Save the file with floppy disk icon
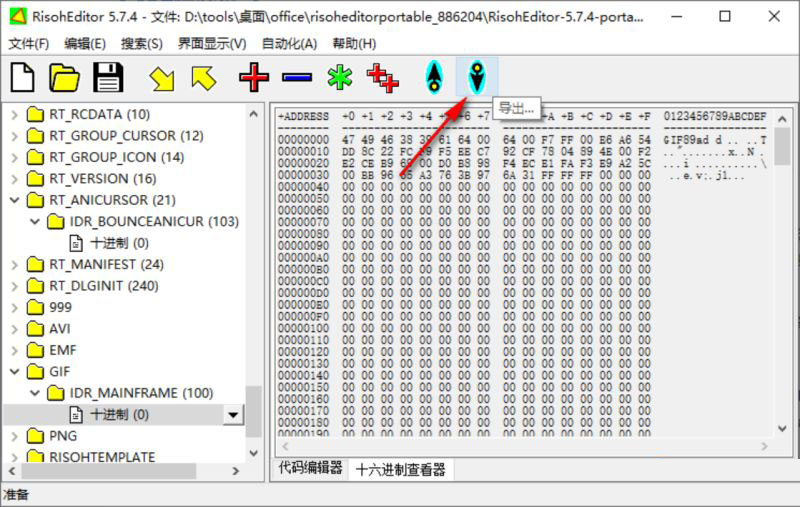 108,78
